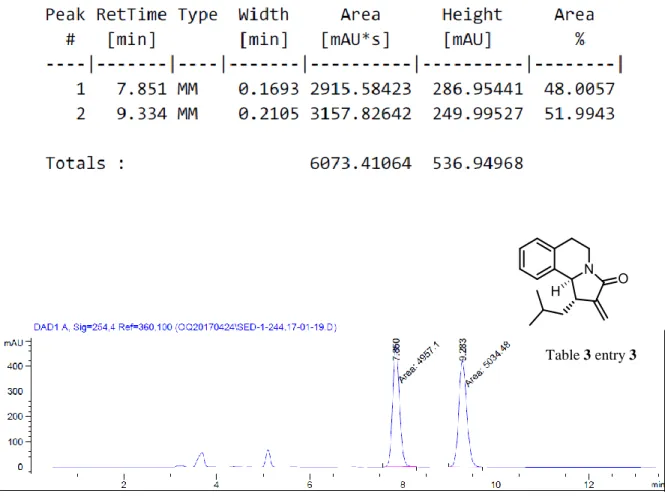665x503 pixels.
Task: Click the MM type of peak 1
Action: click(187, 89)
